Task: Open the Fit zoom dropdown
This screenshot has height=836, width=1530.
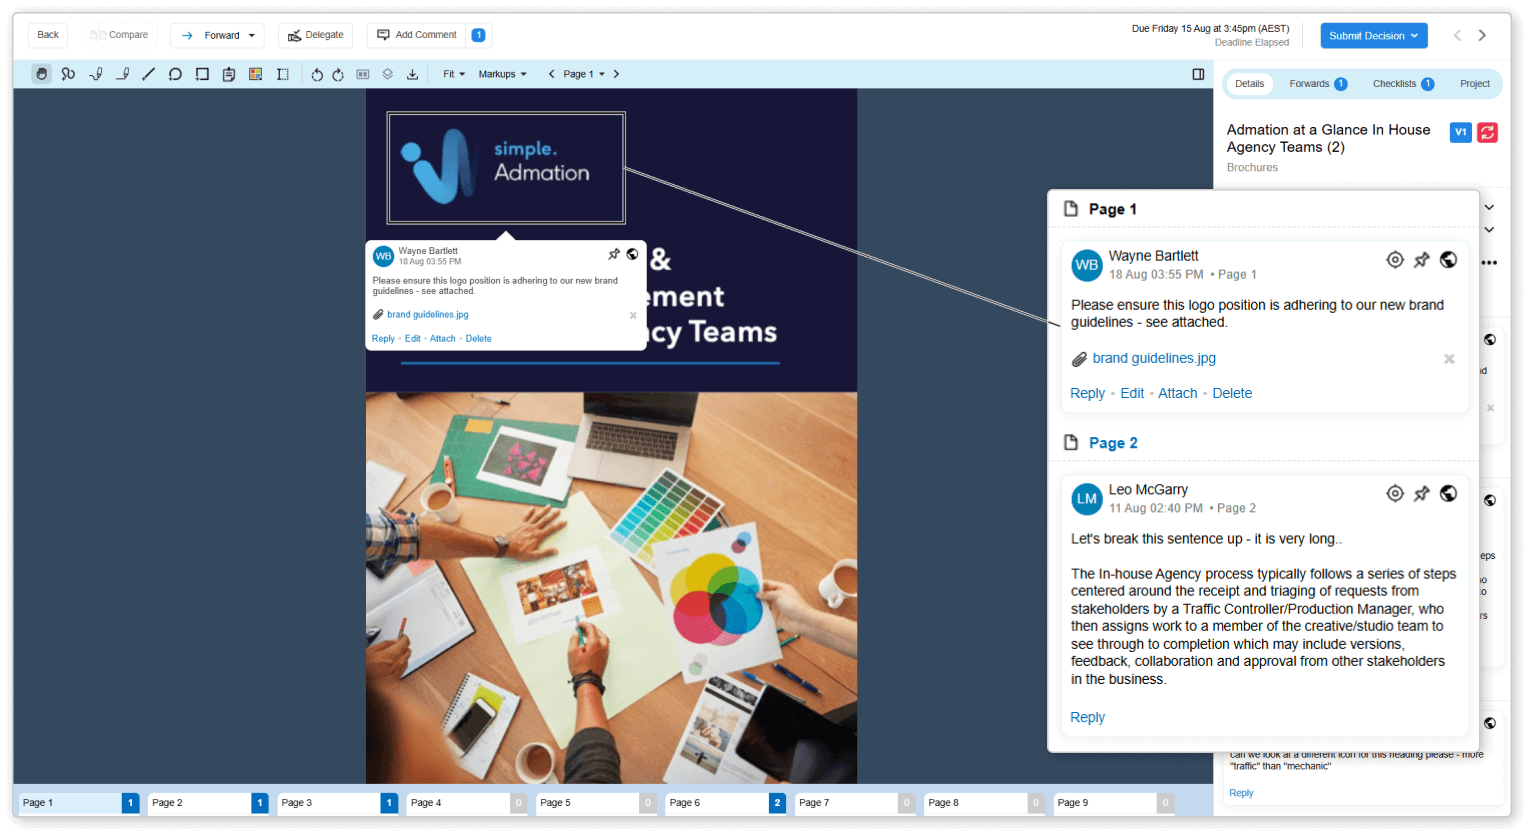Action: (x=454, y=74)
